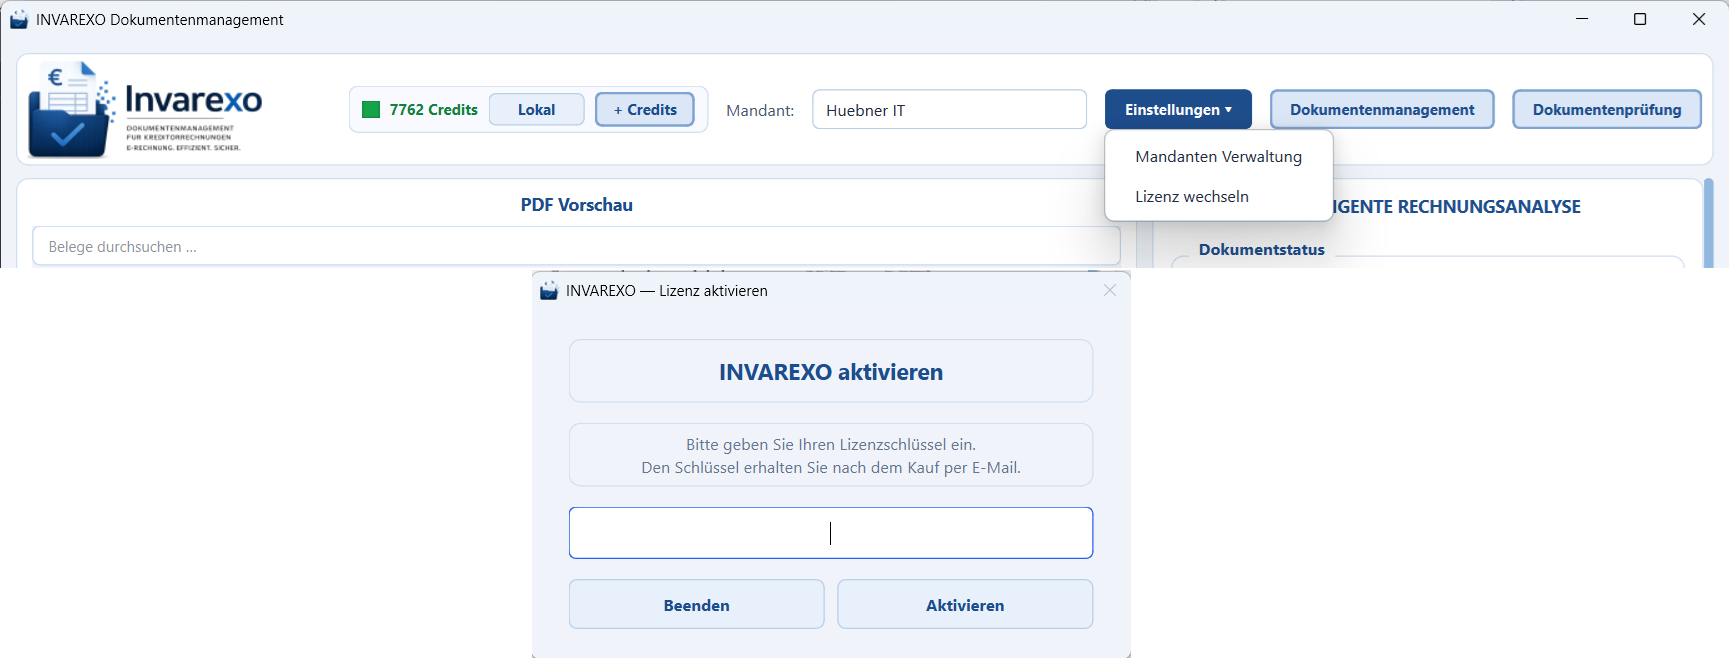Click the Dokumentstatus heading
This screenshot has height=669, width=1729.
click(1262, 250)
